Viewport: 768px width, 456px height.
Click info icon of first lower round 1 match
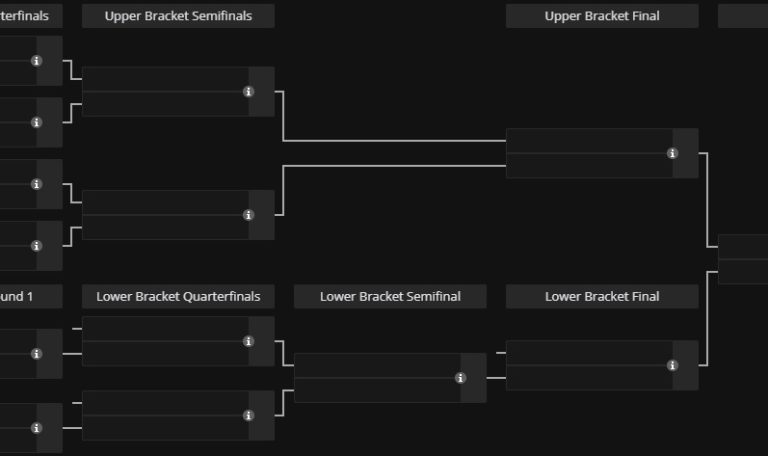pos(37,354)
